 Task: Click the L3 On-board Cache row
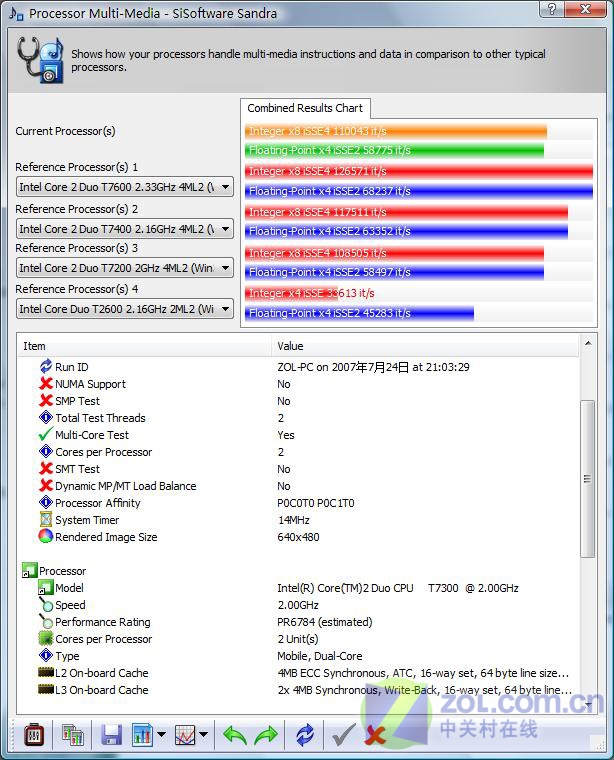coord(299,690)
